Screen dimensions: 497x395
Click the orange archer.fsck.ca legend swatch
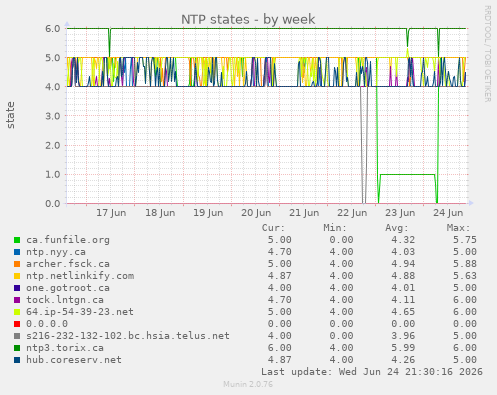pos(17,264)
